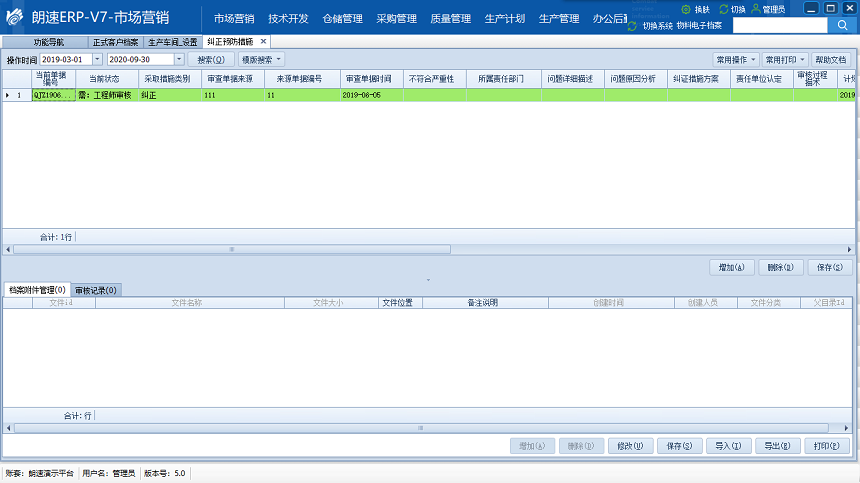Open the end date dropdown 2020-09-30
Viewport: 860px width, 483px height.
[179, 60]
